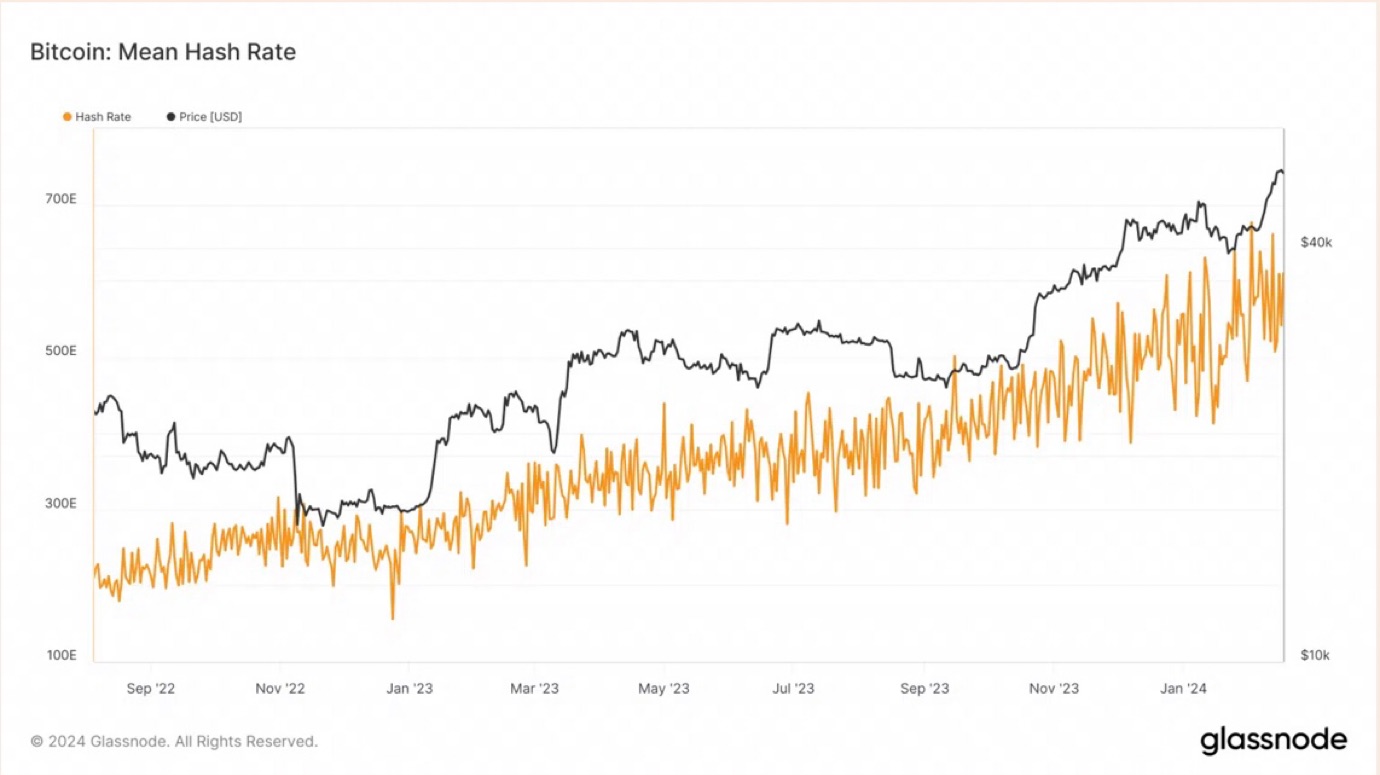The image size is (1380, 775).
Task: Click the Jan '24 axis label
Action: coord(1183,688)
